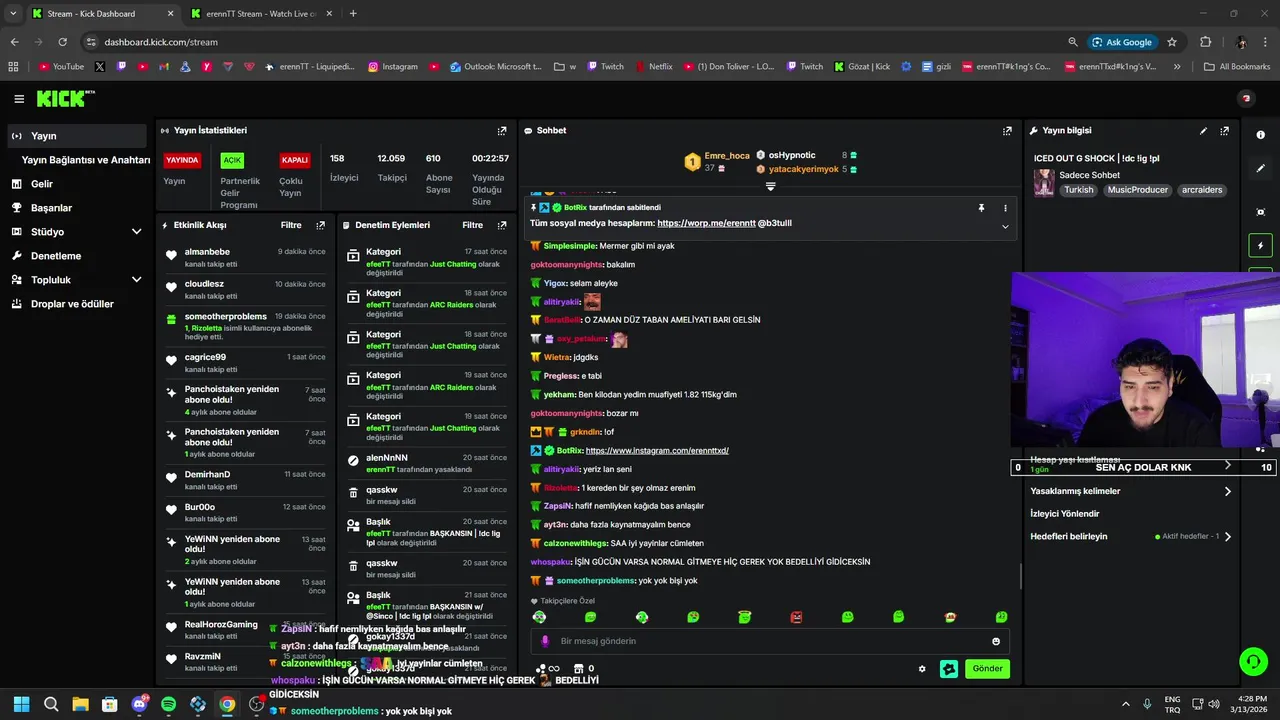
Task: Open Yasaklanmış kelimeler settings arrow
Action: 1228,491
